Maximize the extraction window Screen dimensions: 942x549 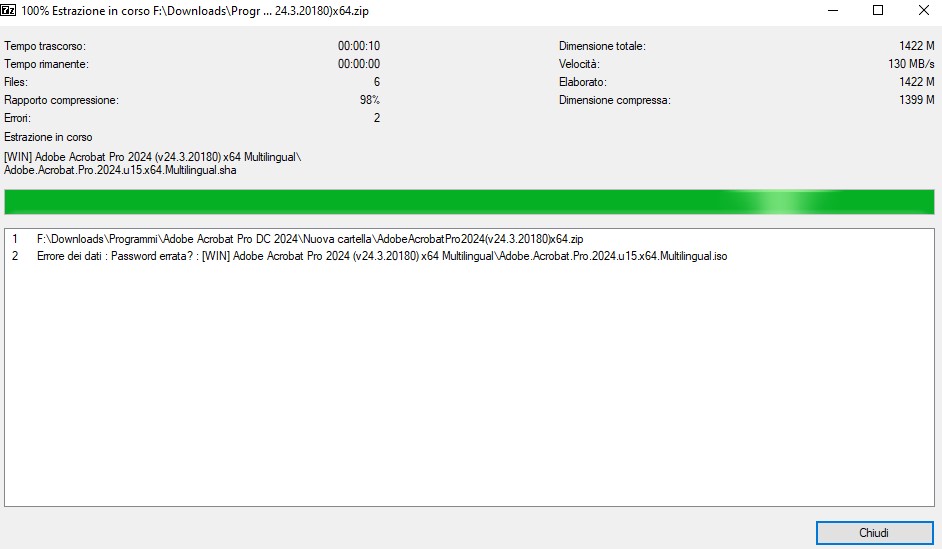[878, 10]
